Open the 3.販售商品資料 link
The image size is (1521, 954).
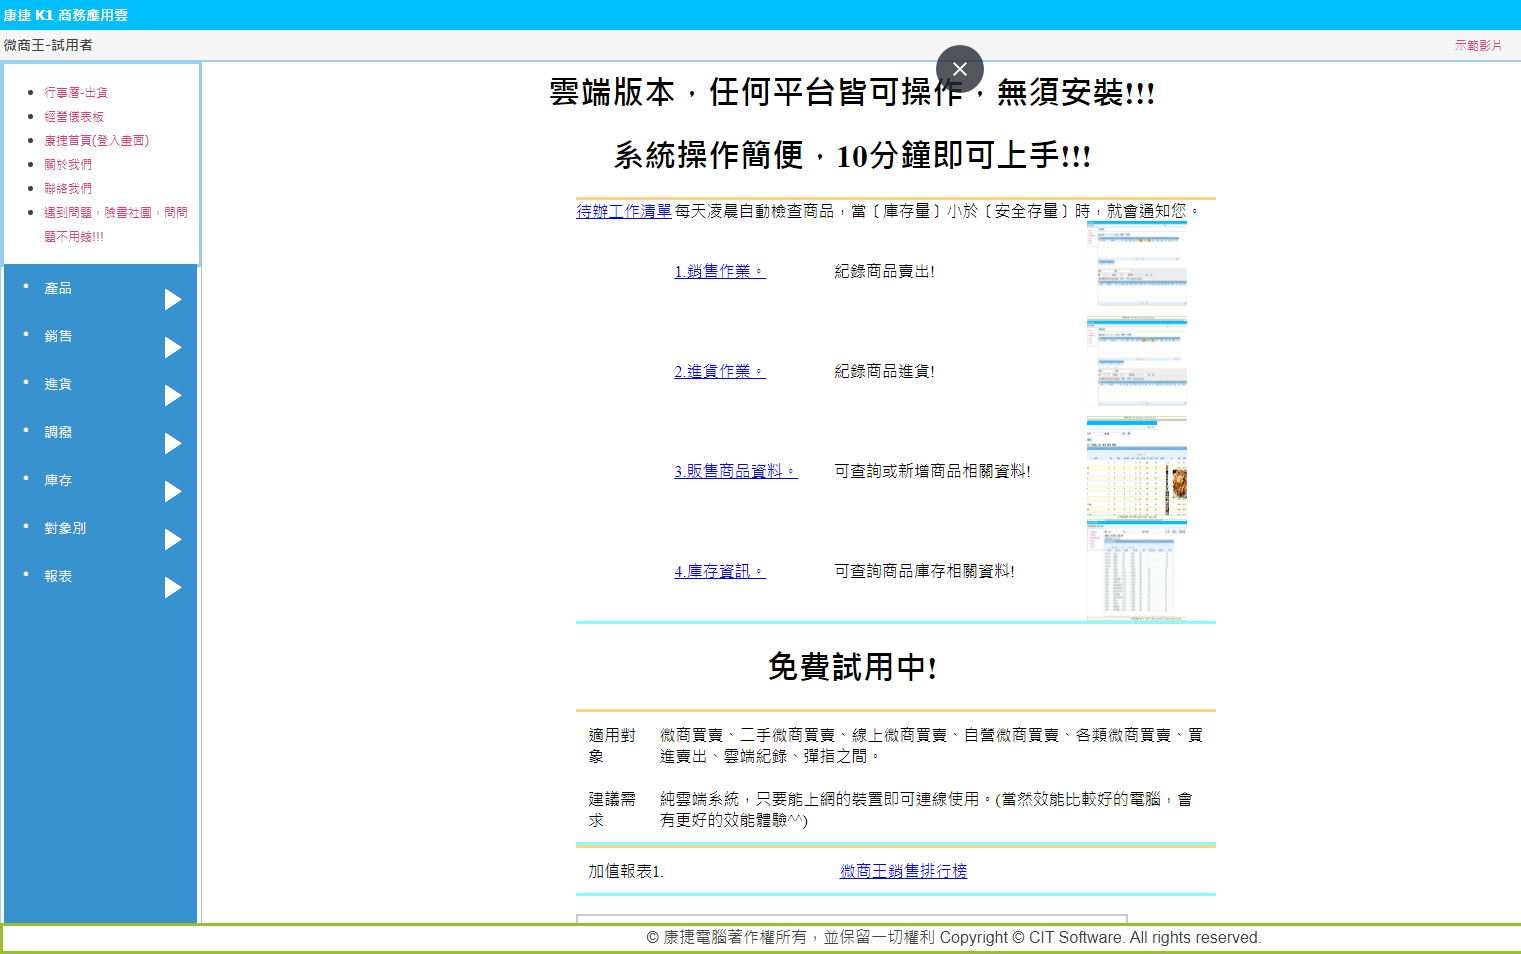(x=736, y=471)
